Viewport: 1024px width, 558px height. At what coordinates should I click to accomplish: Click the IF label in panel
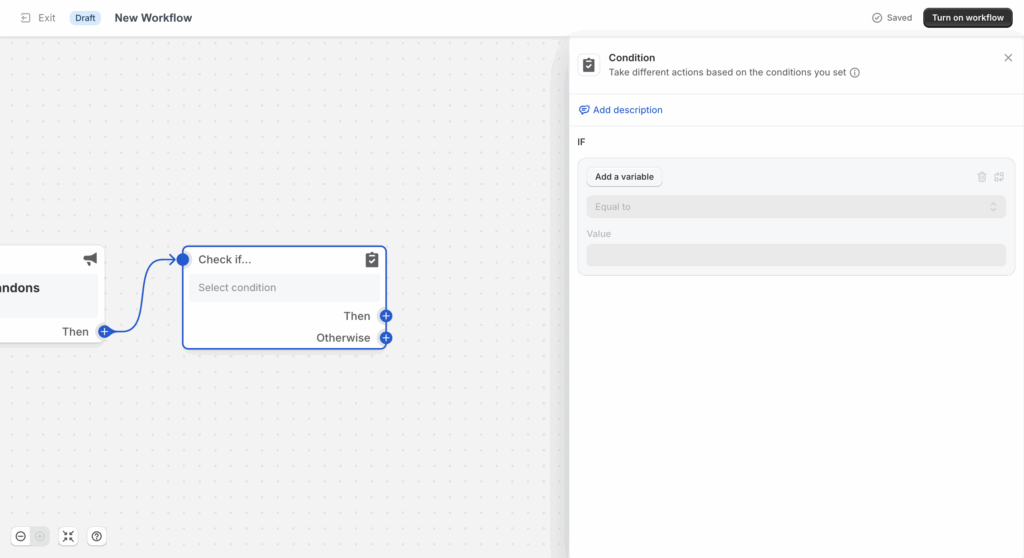[581, 142]
